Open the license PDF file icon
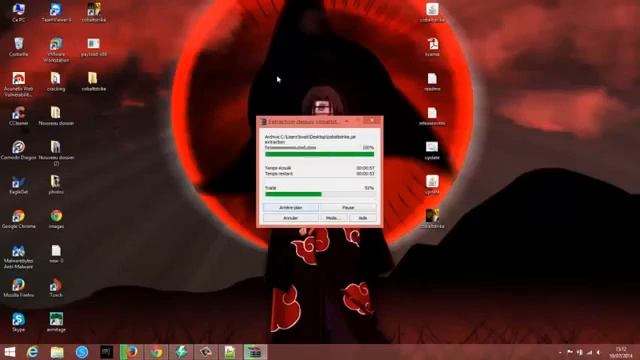Screen dimensions: 640x360 click(x=432, y=47)
